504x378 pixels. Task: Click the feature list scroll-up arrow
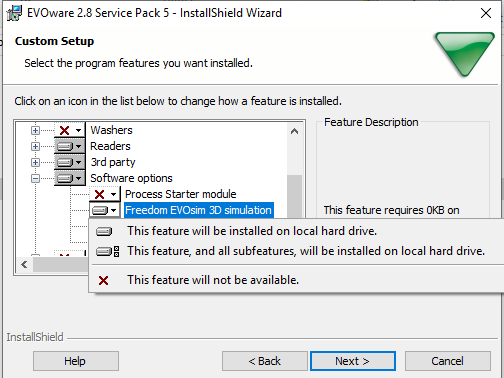point(294,131)
